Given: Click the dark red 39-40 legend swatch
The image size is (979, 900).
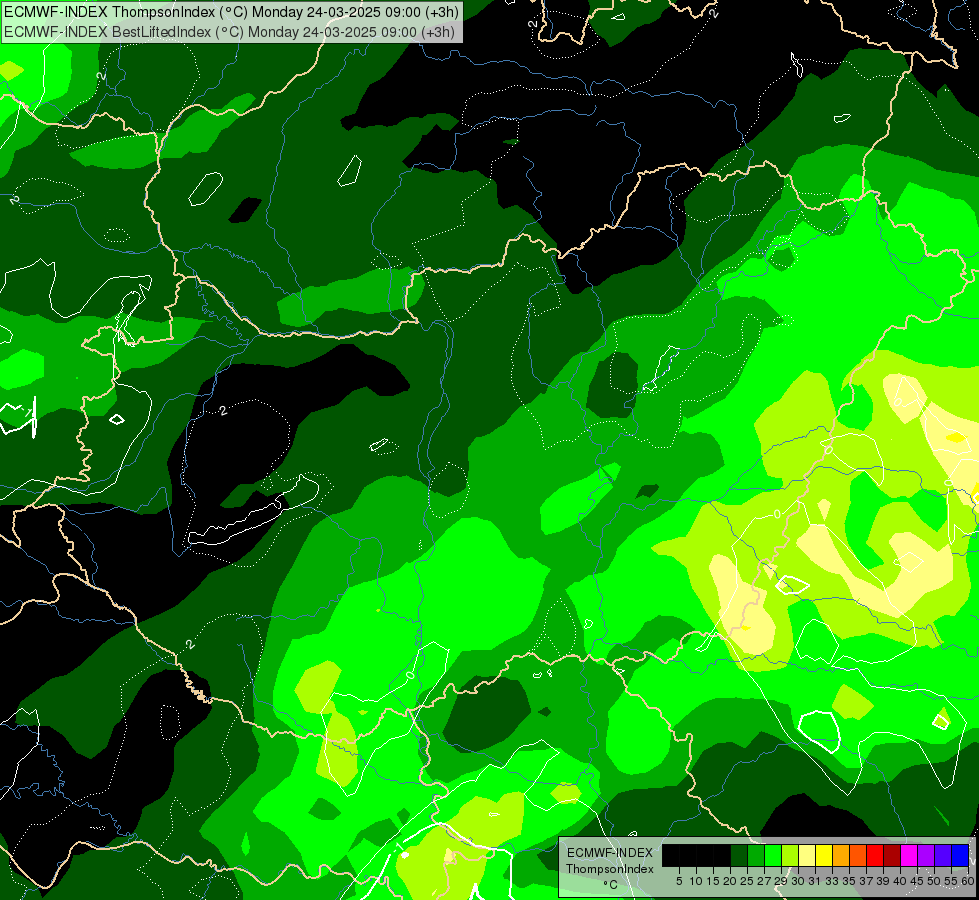Looking at the screenshot, I should pyautogui.click(x=892, y=856).
